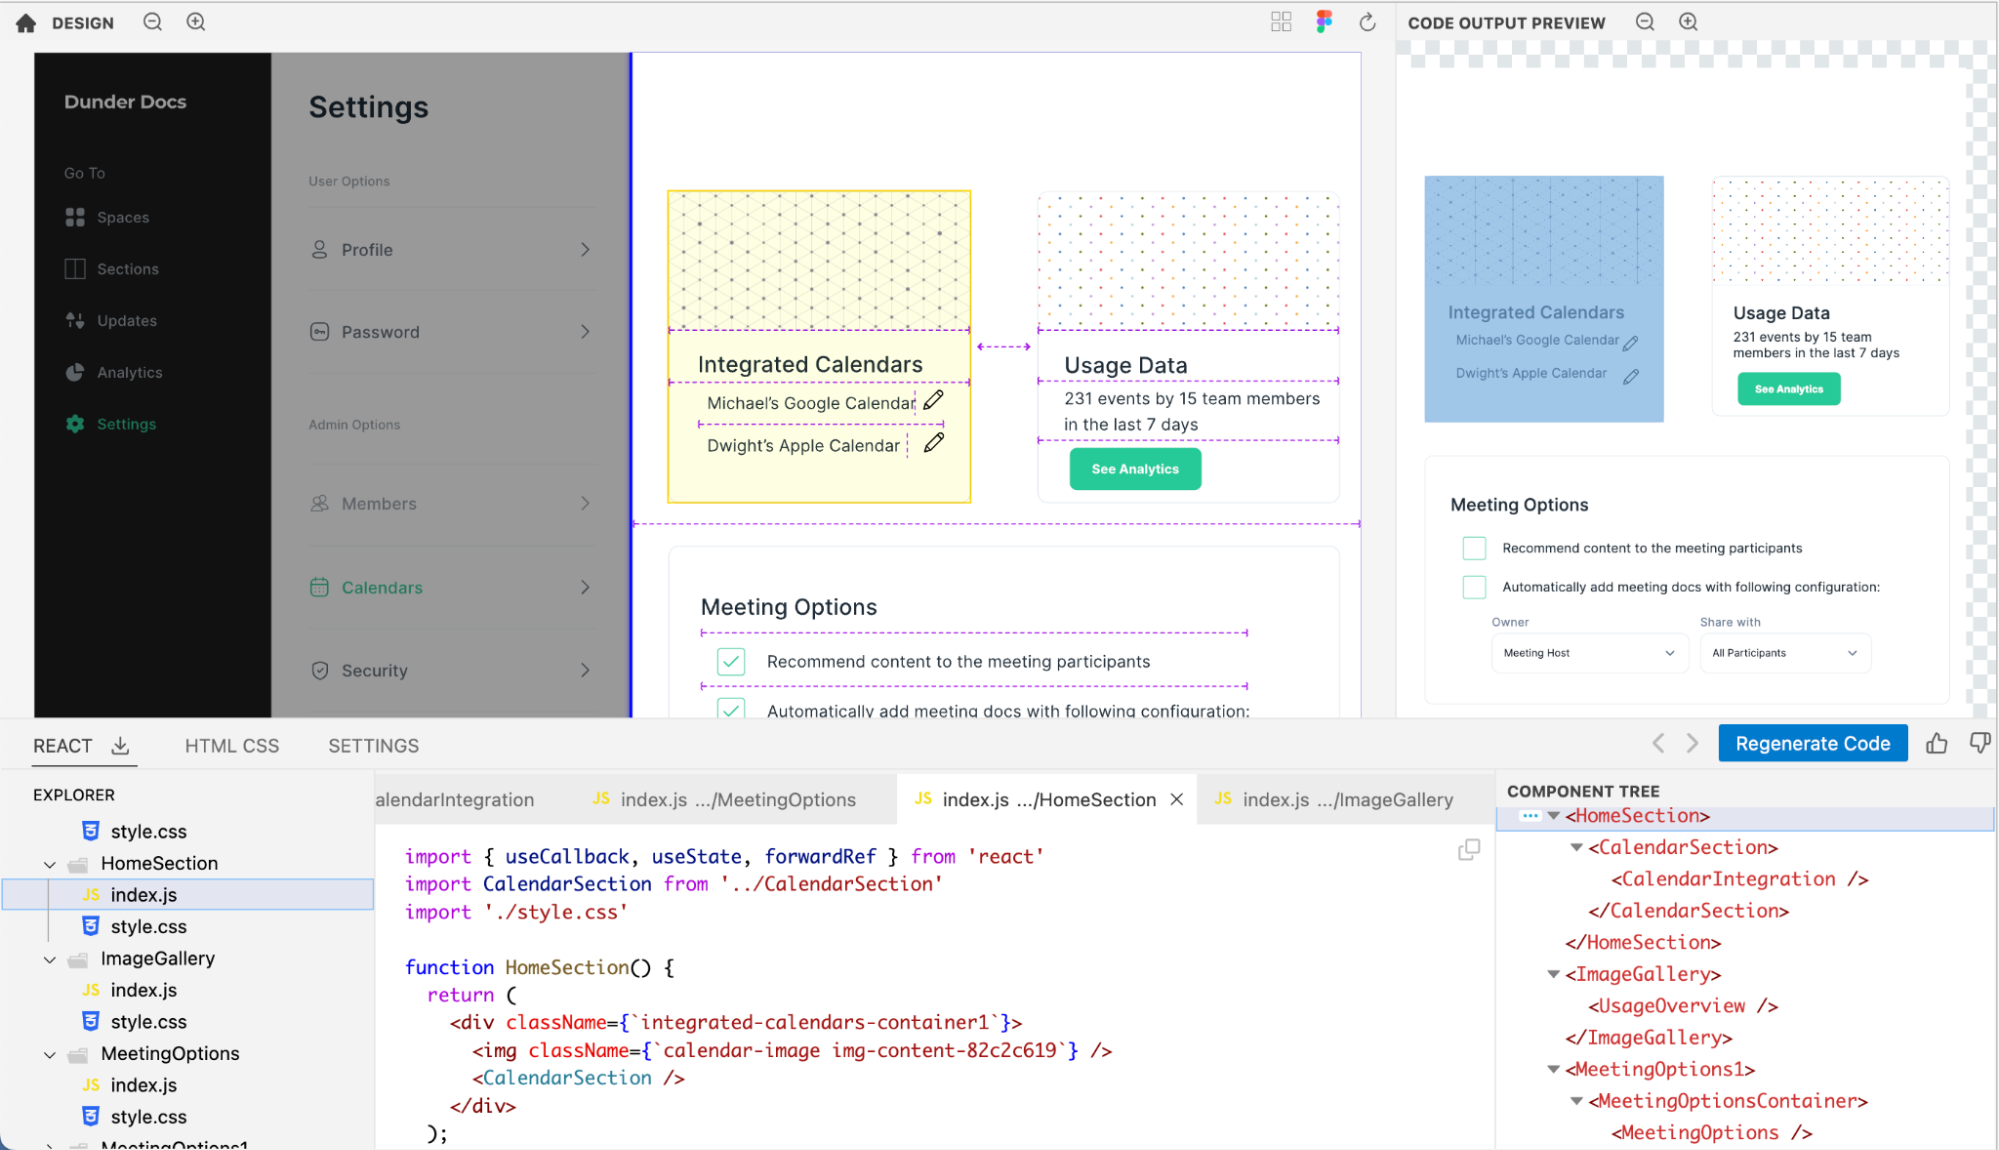Go to home via house icon
This screenshot has width=1999, height=1150.
pyautogui.click(x=26, y=23)
